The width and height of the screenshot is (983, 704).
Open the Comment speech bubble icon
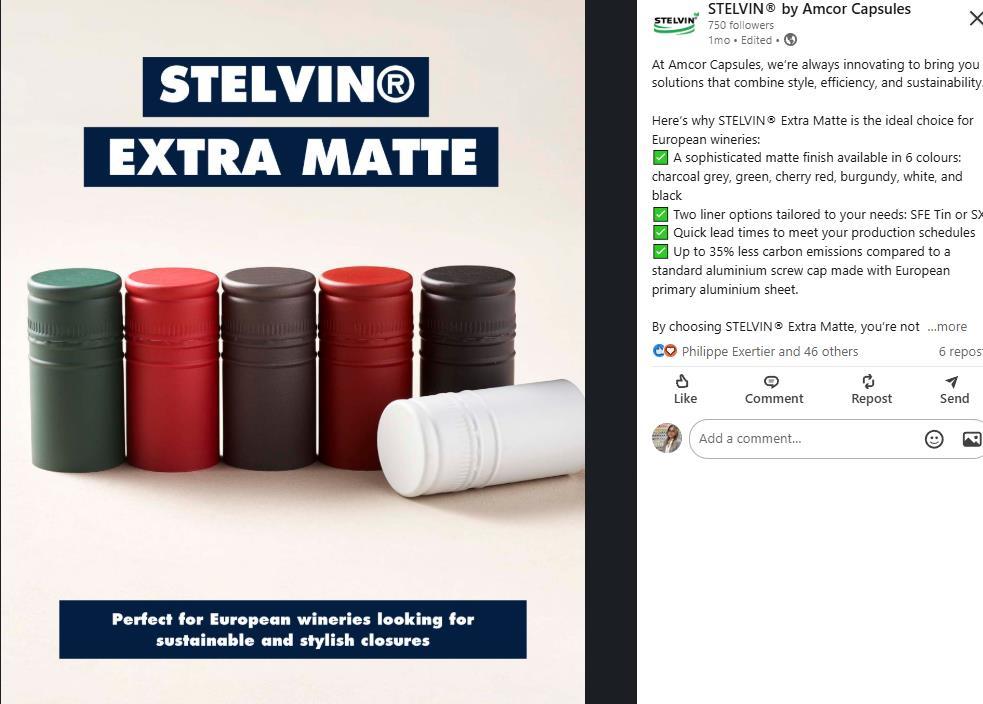(x=771, y=382)
